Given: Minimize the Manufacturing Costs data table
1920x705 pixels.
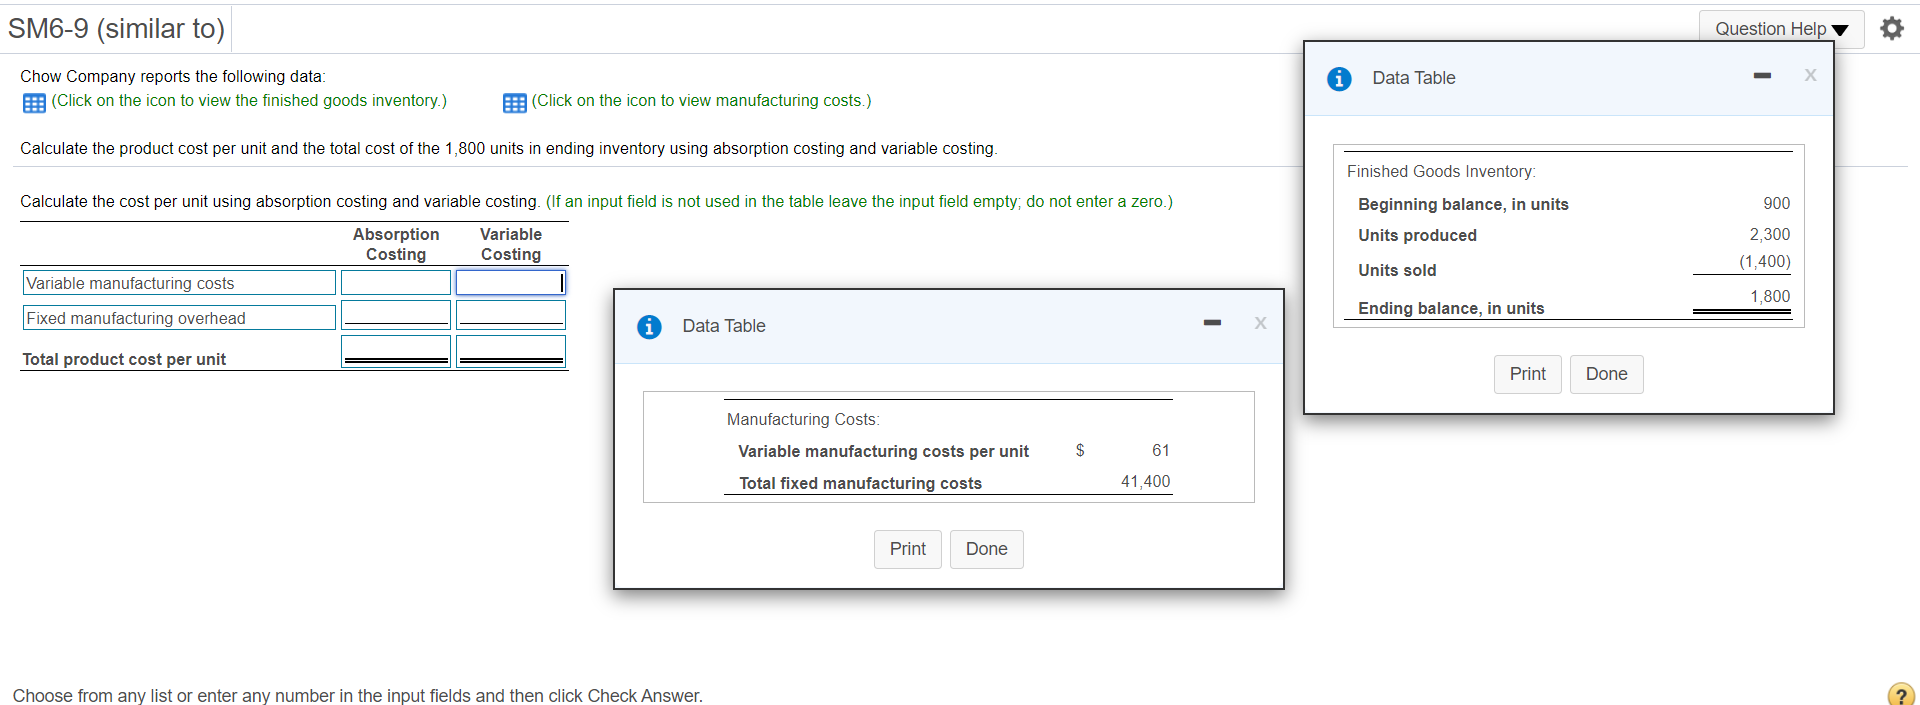Looking at the screenshot, I should [x=1212, y=323].
